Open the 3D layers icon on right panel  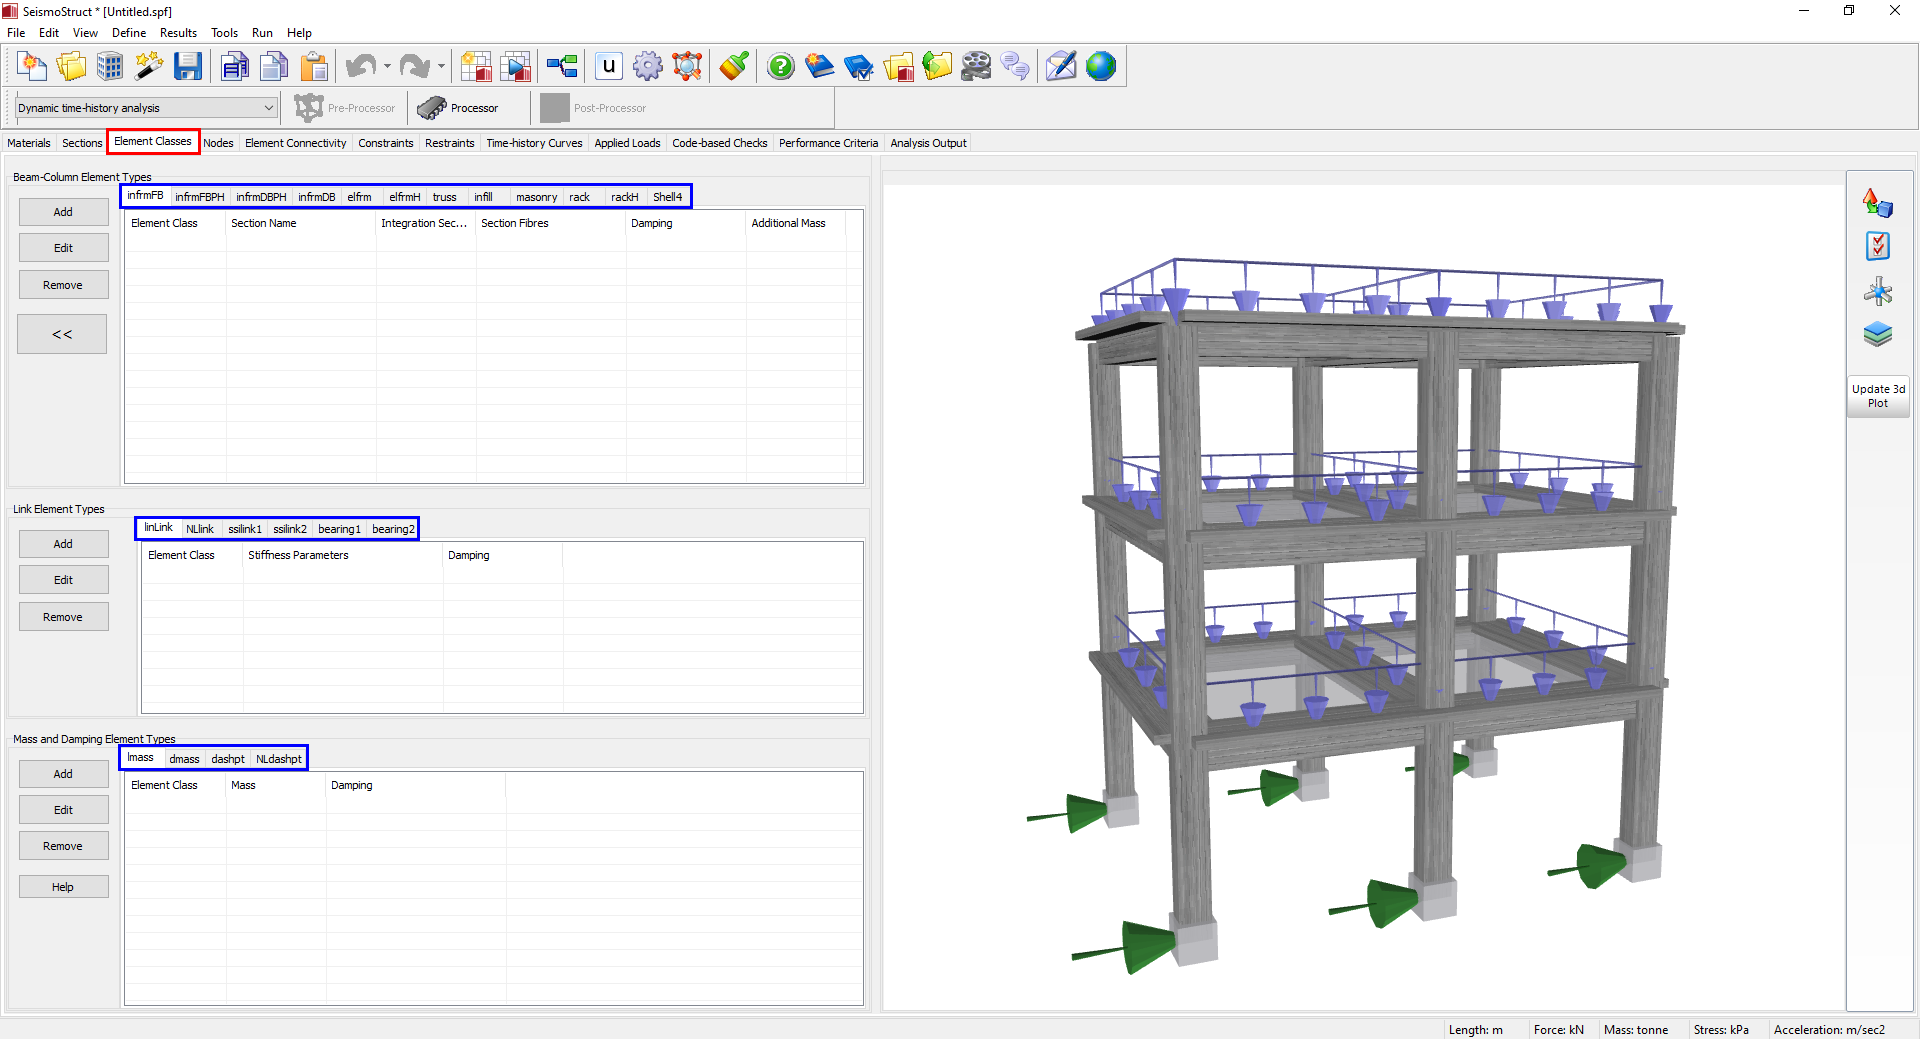pos(1878,334)
